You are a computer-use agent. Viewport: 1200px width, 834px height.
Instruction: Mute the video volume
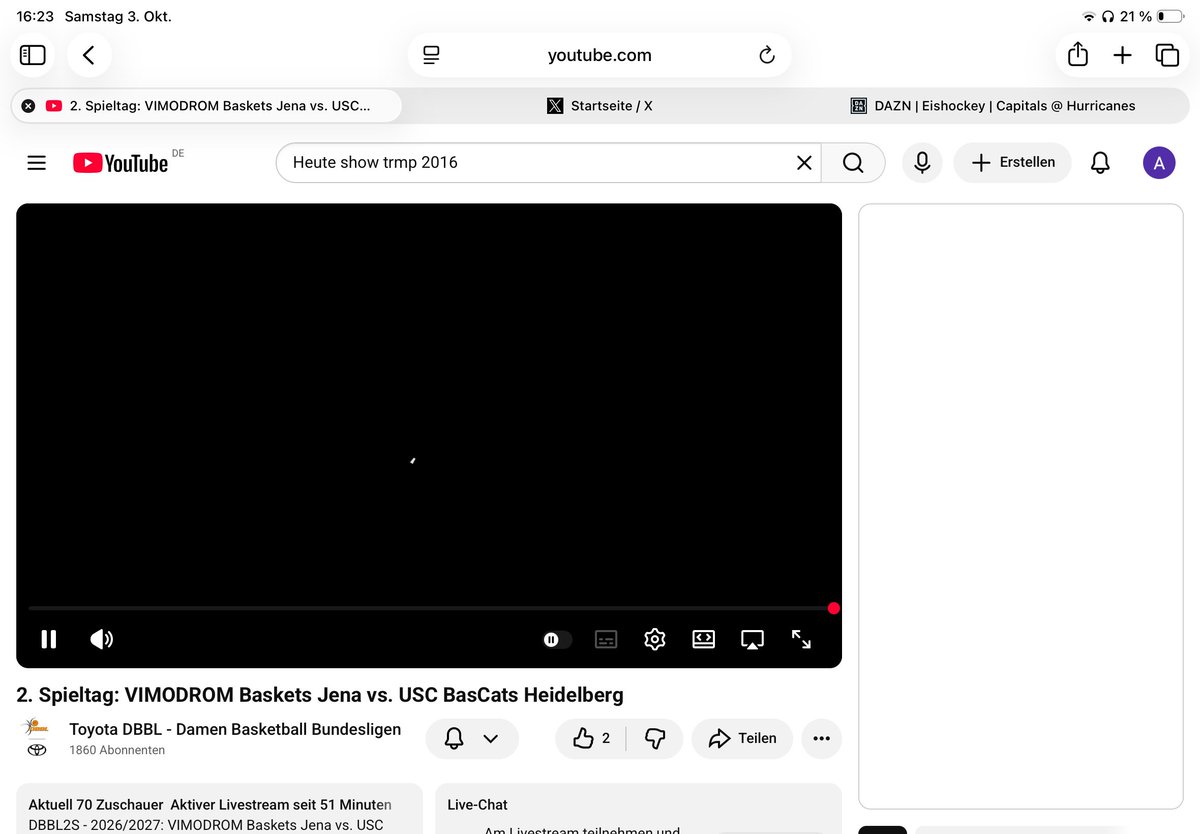[x=102, y=639]
